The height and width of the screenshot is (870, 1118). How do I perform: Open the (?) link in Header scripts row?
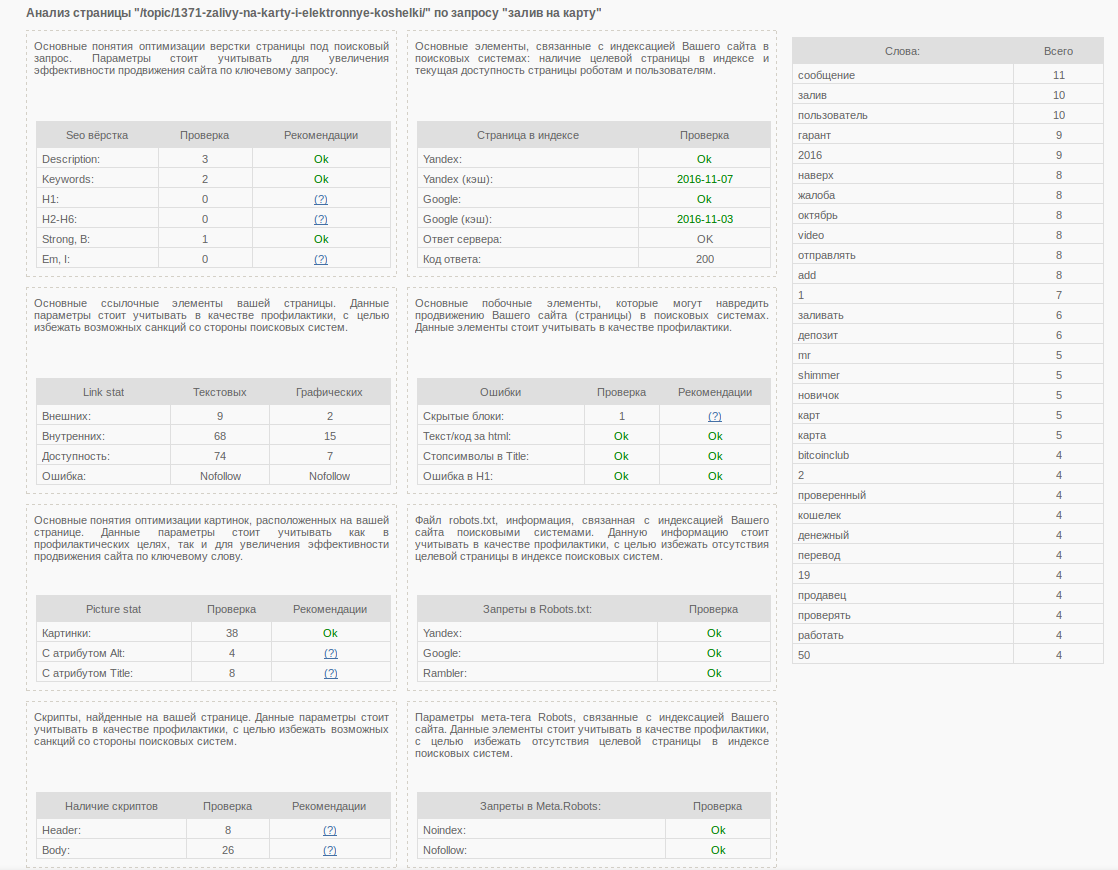[x=329, y=830]
